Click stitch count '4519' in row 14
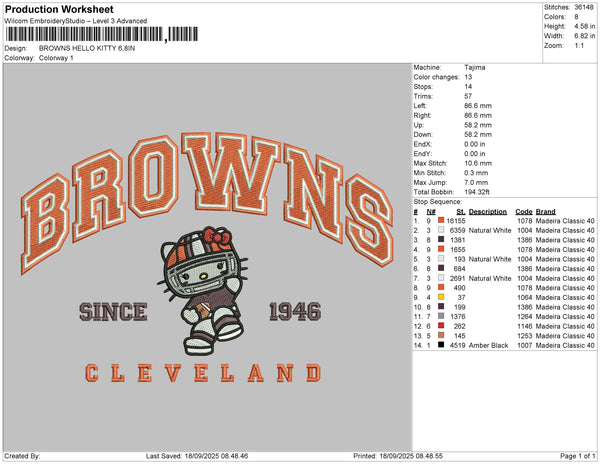Viewport: 600px width, 464px height. [457, 345]
